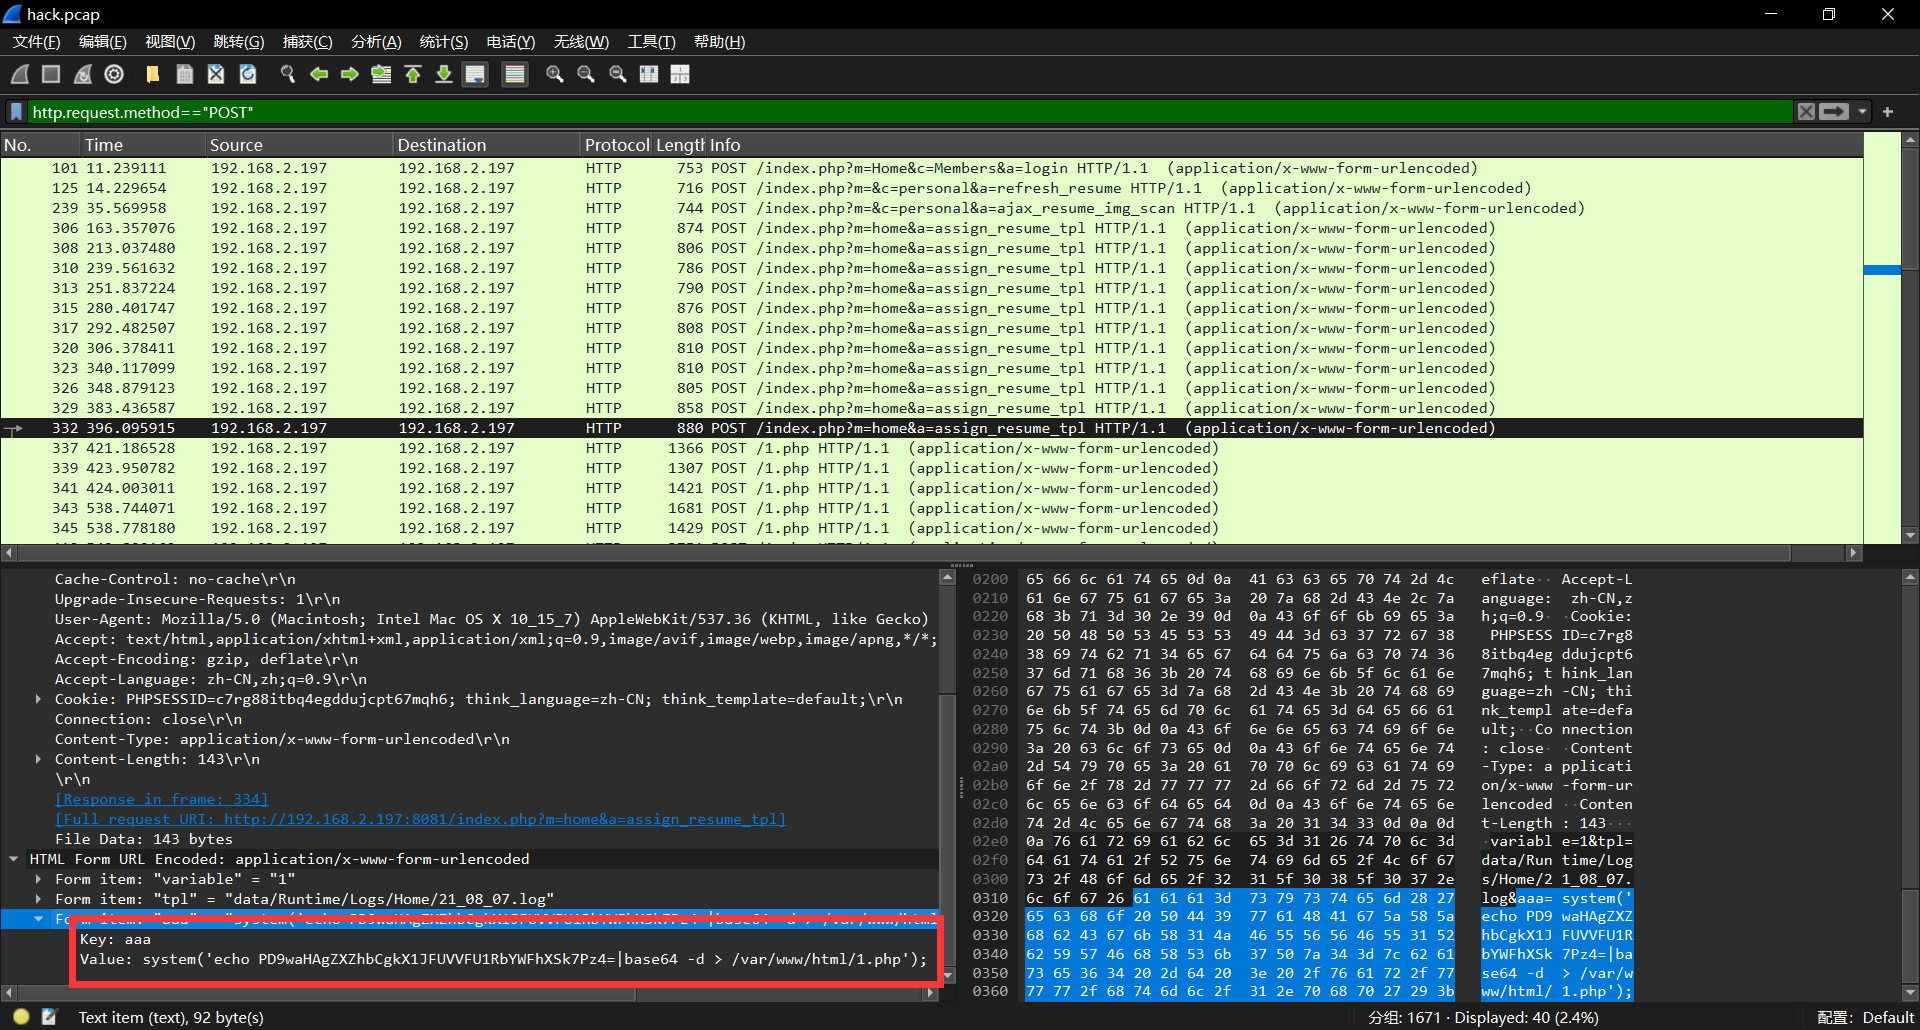
Task: Open the 工具(T) menu
Action: [x=652, y=42]
